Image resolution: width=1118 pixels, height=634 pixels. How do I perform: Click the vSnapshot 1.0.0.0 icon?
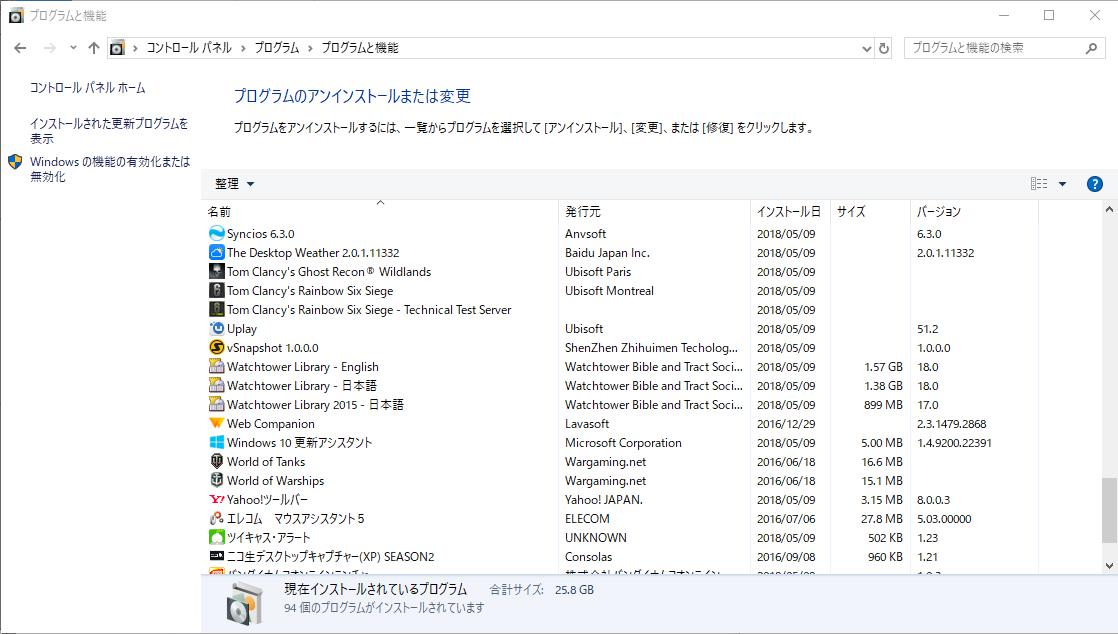pyautogui.click(x=217, y=347)
